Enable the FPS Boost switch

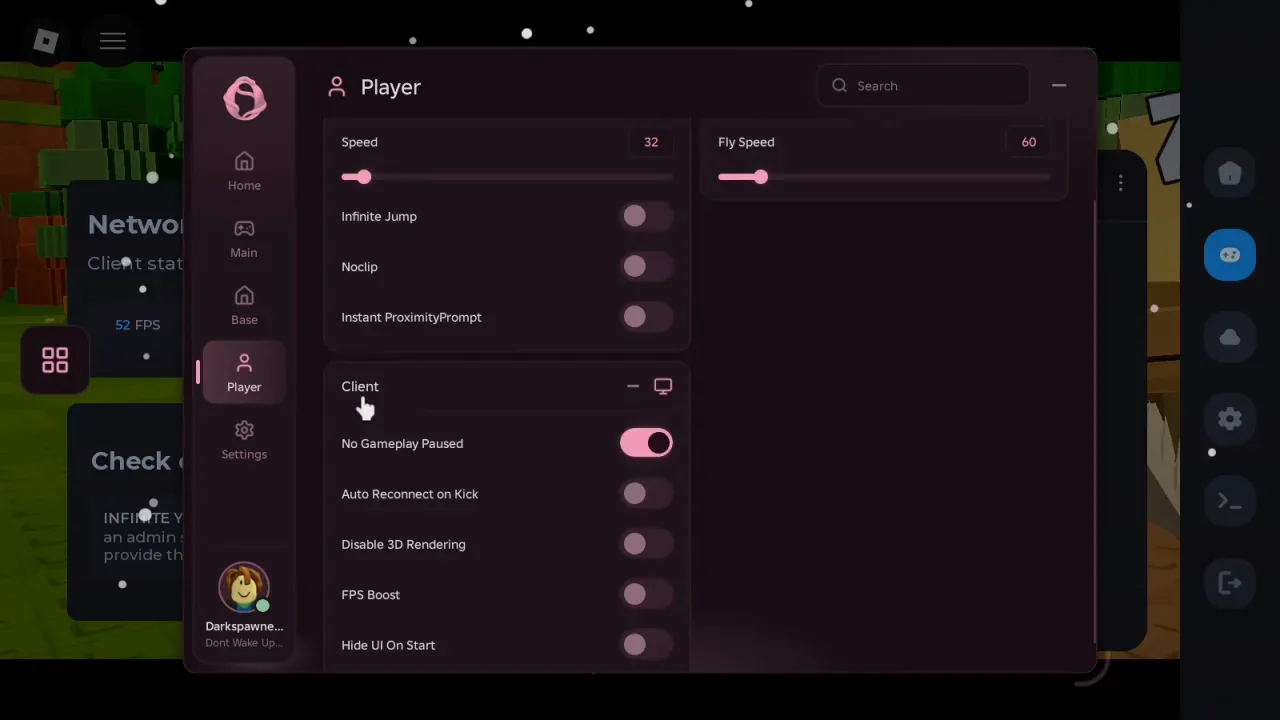pyautogui.click(x=646, y=594)
